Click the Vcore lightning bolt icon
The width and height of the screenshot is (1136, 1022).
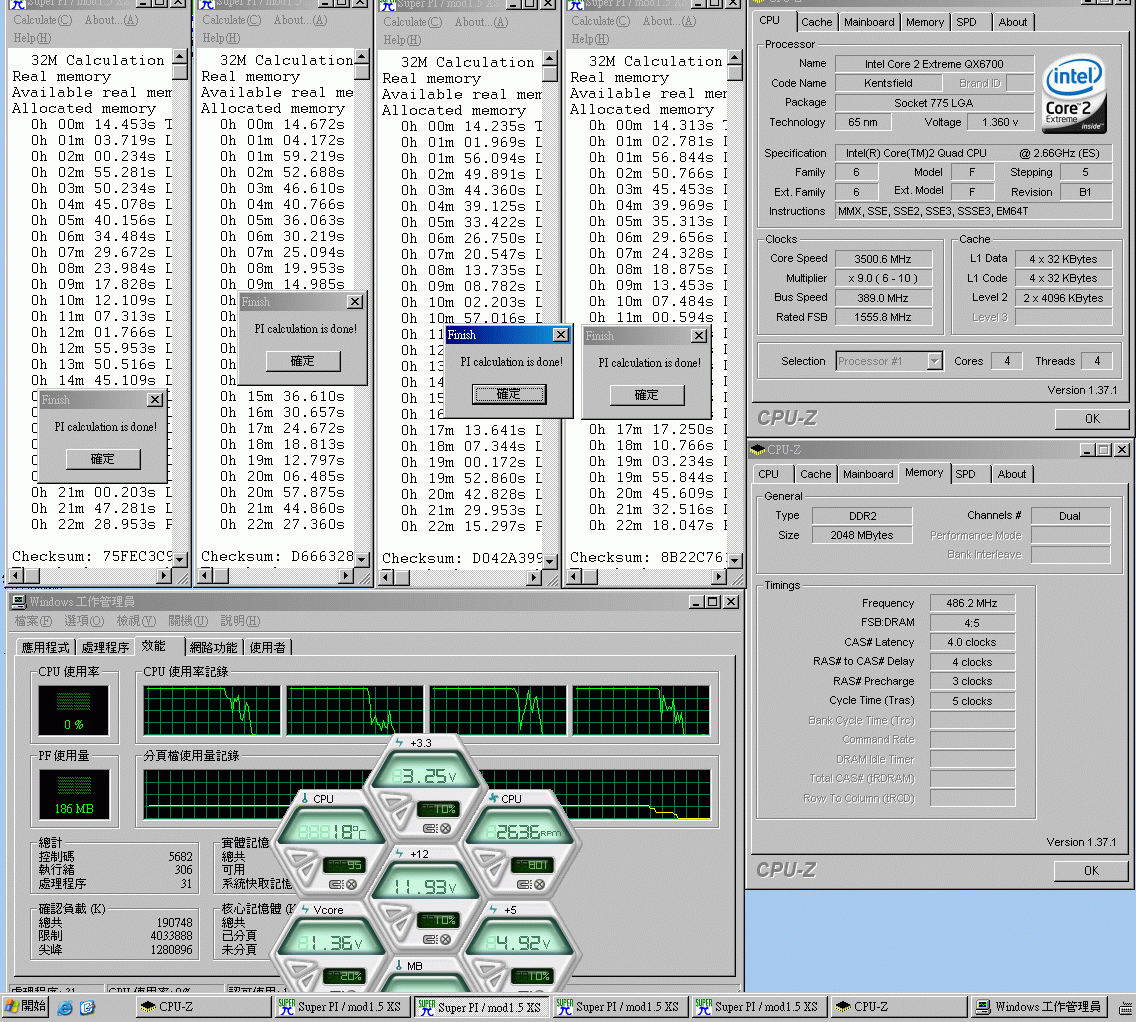[x=306, y=910]
